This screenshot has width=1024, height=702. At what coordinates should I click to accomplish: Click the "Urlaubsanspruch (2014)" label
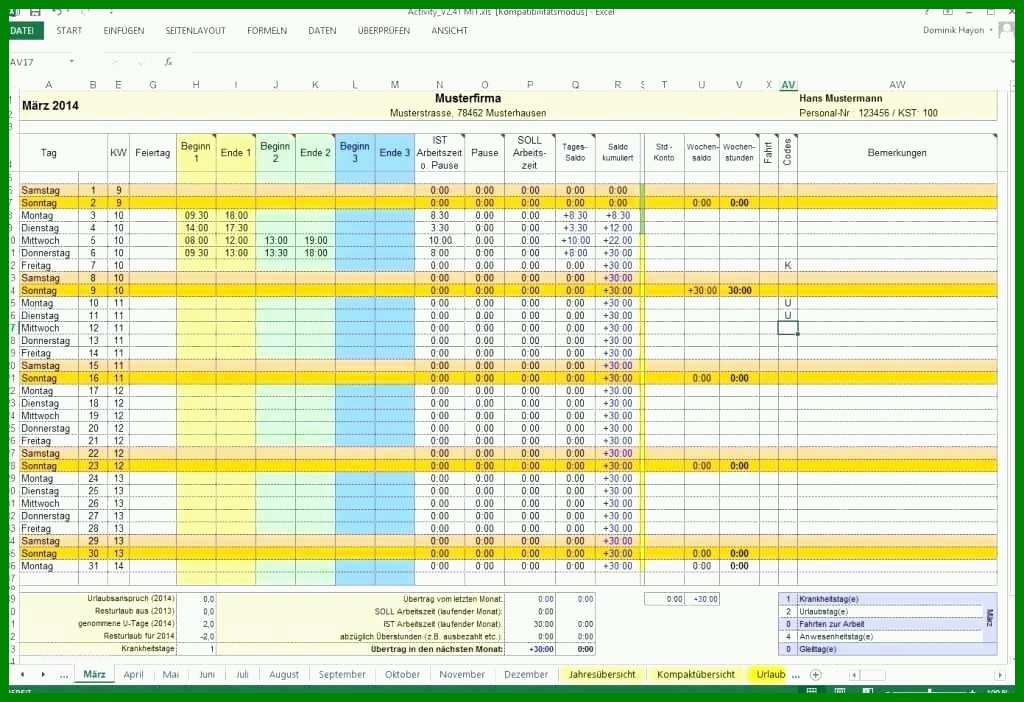[131, 599]
